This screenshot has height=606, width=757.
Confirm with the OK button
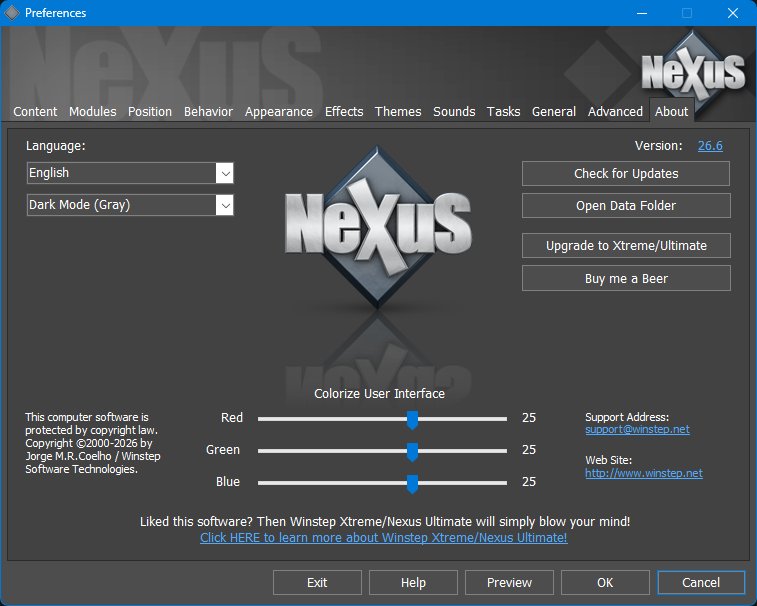click(x=605, y=582)
